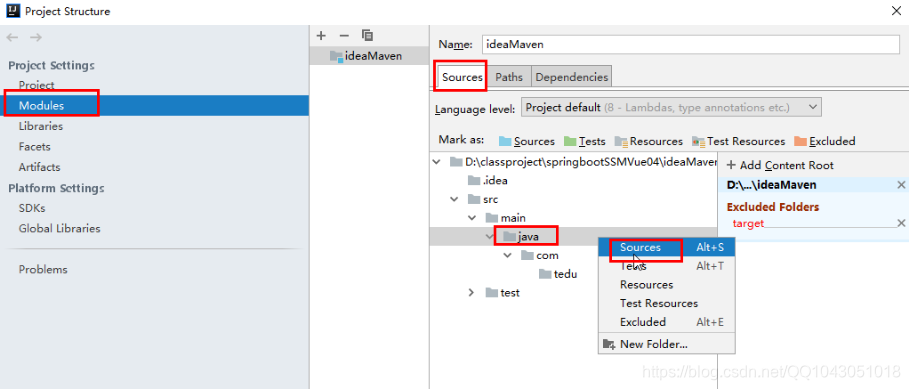Image resolution: width=910 pixels, height=390 pixels.
Task: Switch to the Dependencies tab
Action: coord(572,77)
